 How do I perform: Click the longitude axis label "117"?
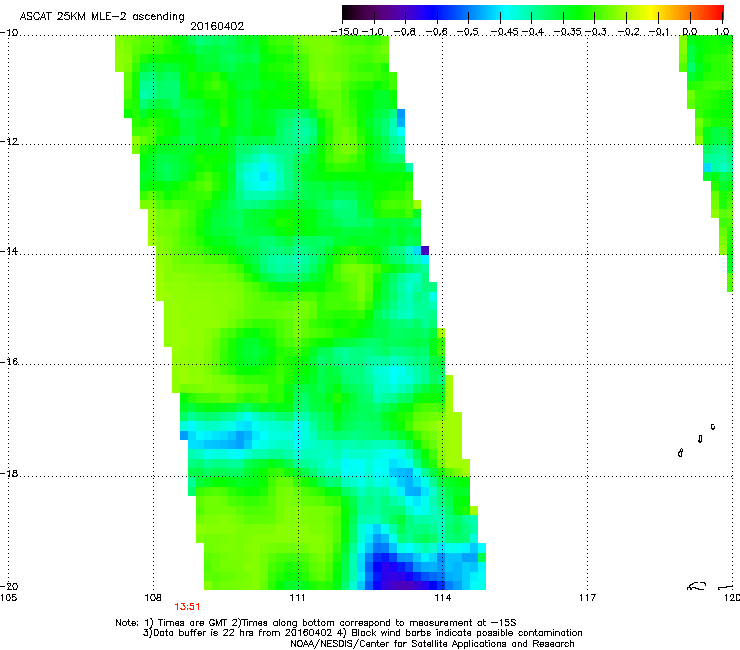click(588, 598)
